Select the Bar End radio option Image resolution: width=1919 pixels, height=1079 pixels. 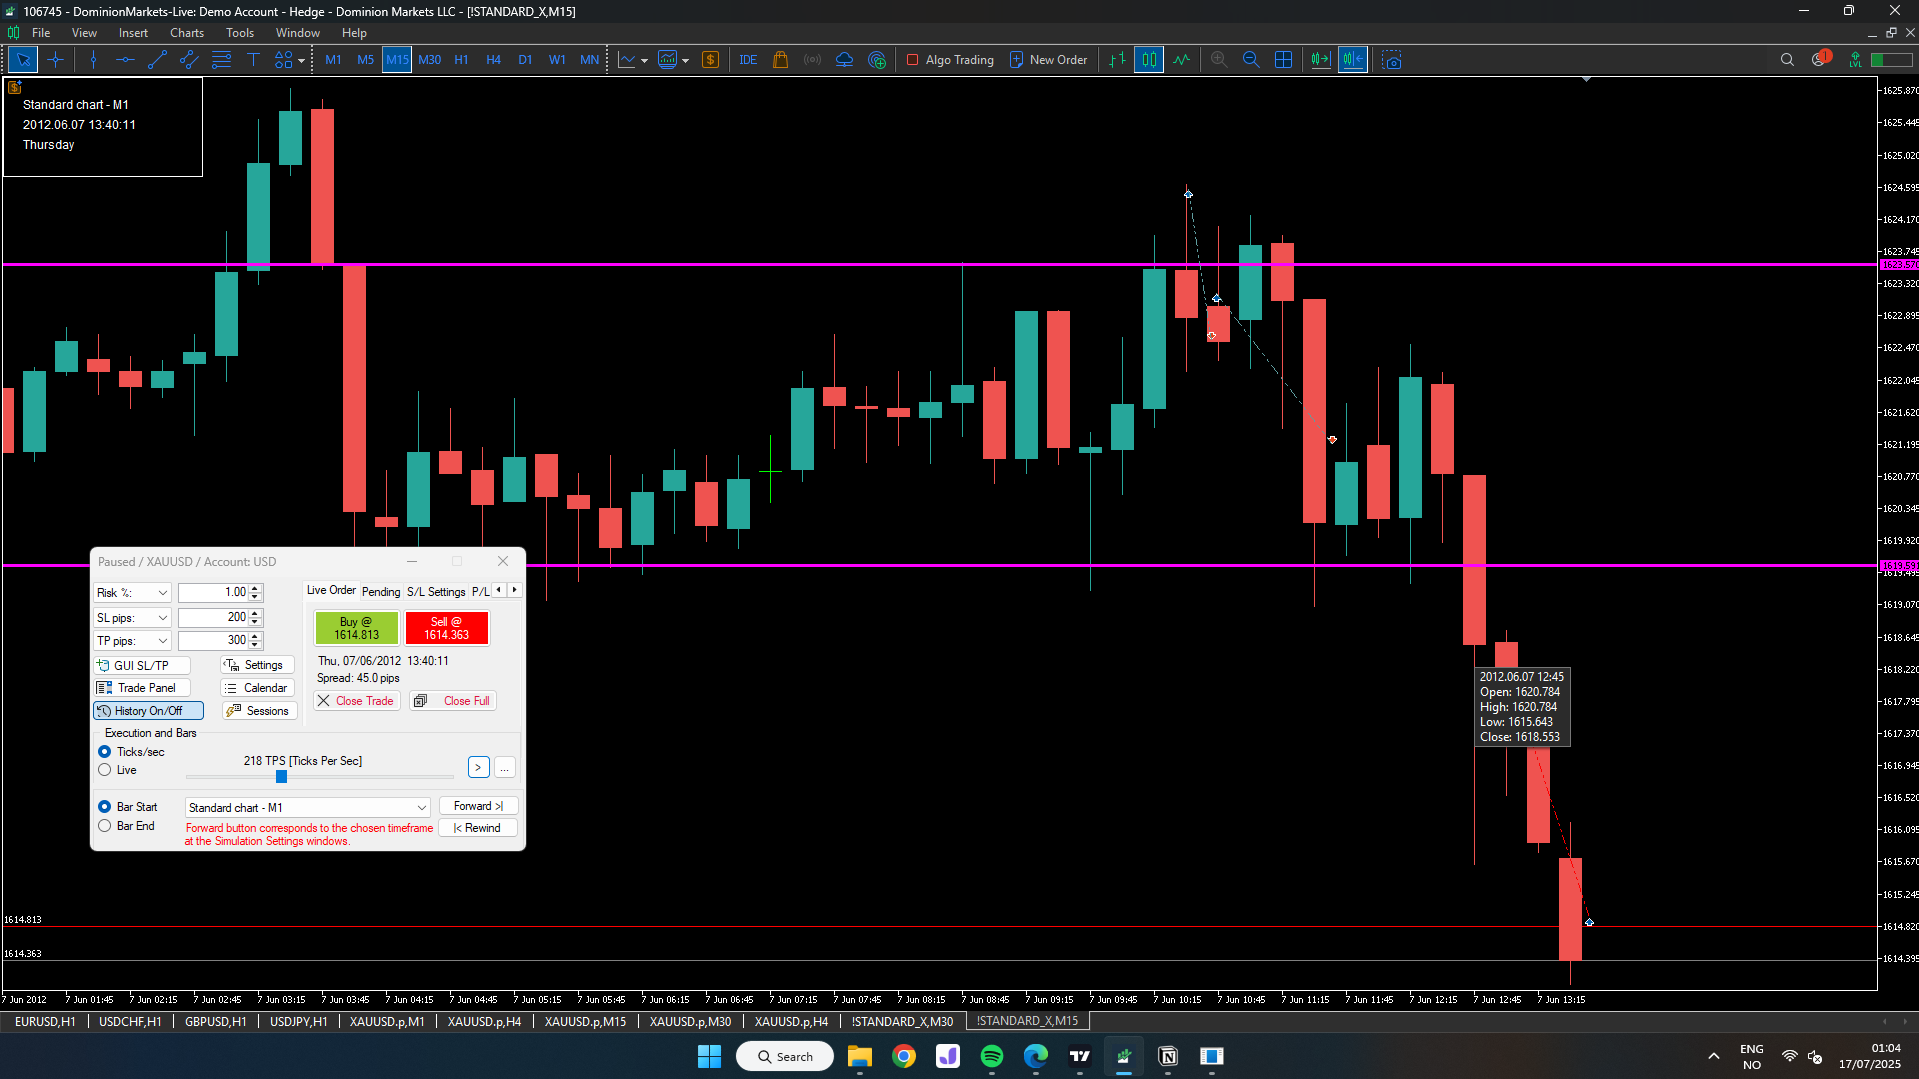click(x=104, y=826)
